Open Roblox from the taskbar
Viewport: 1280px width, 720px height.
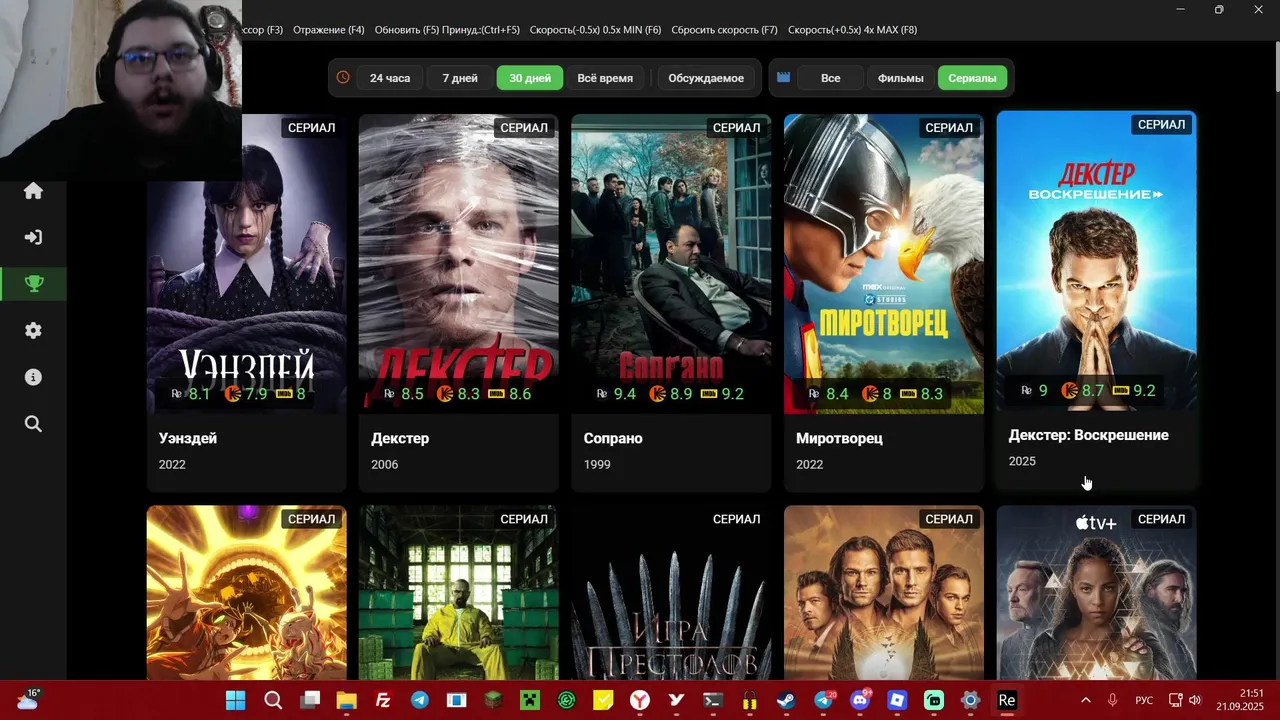[x=897, y=700]
